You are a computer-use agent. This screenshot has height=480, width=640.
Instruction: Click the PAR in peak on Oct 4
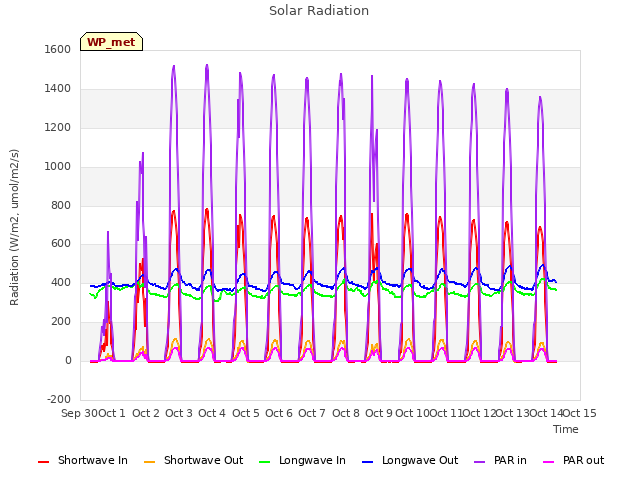tap(207, 65)
